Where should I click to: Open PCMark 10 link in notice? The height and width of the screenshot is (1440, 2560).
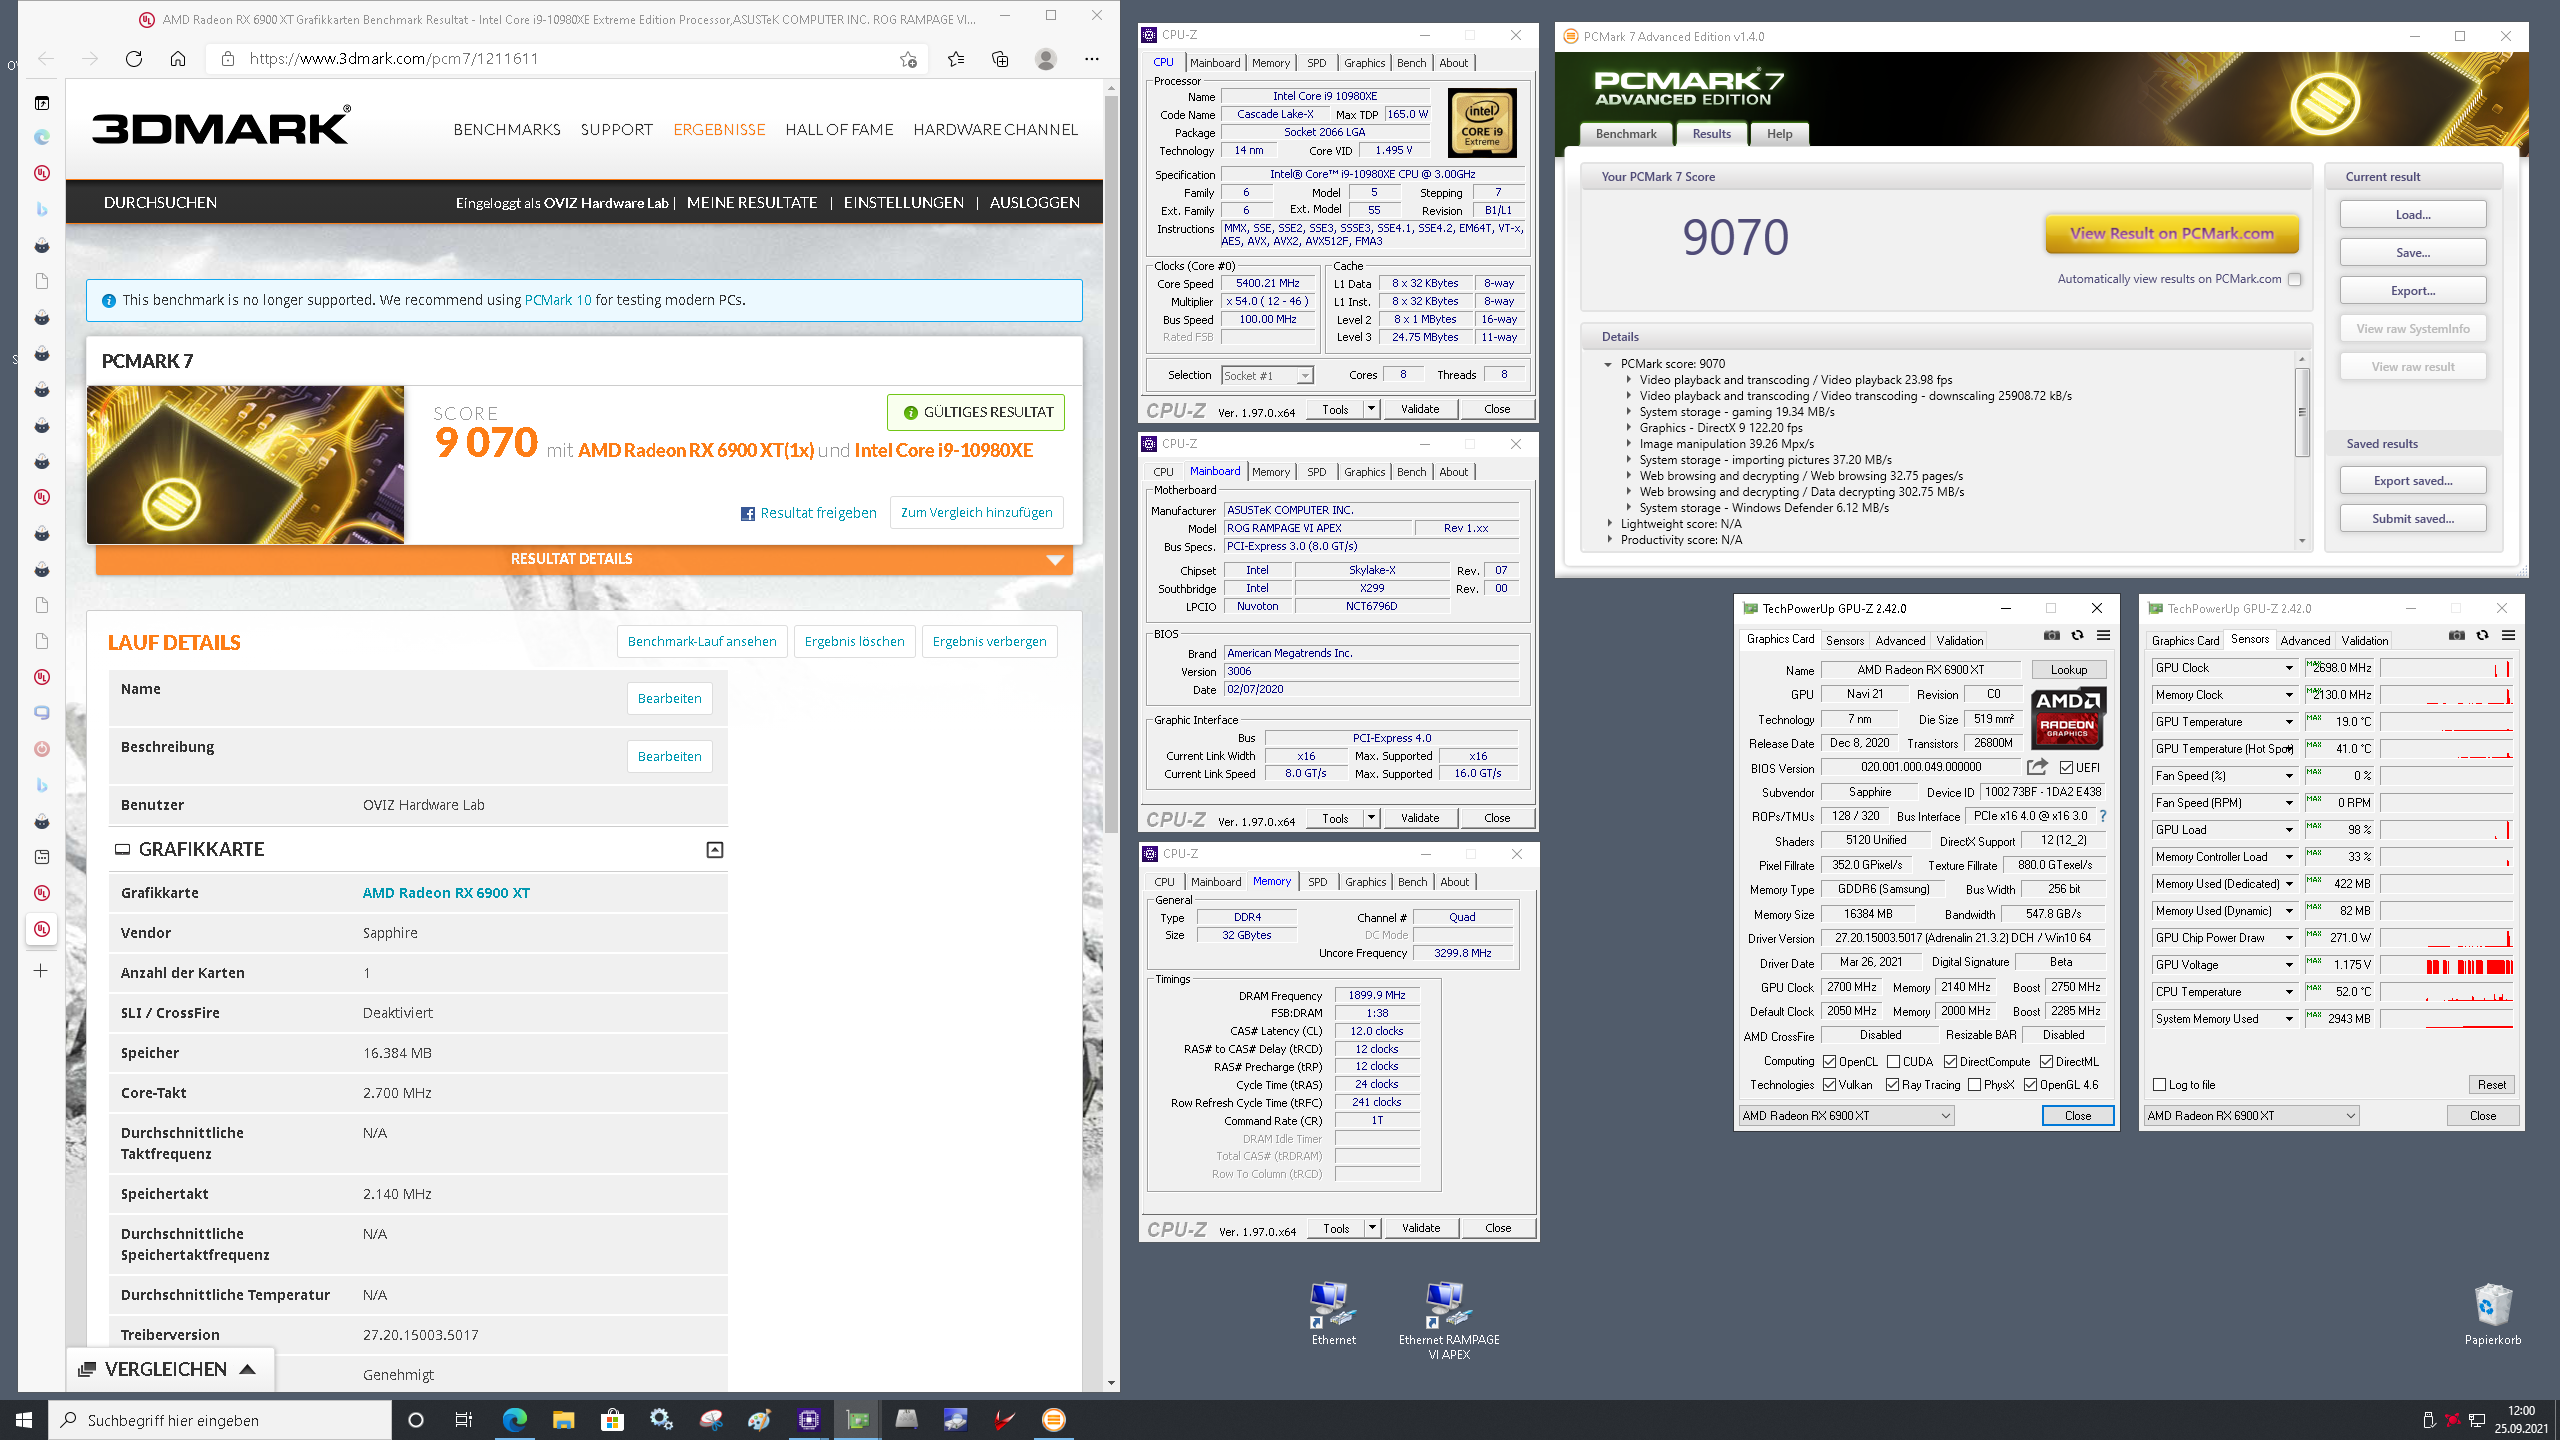click(x=558, y=300)
